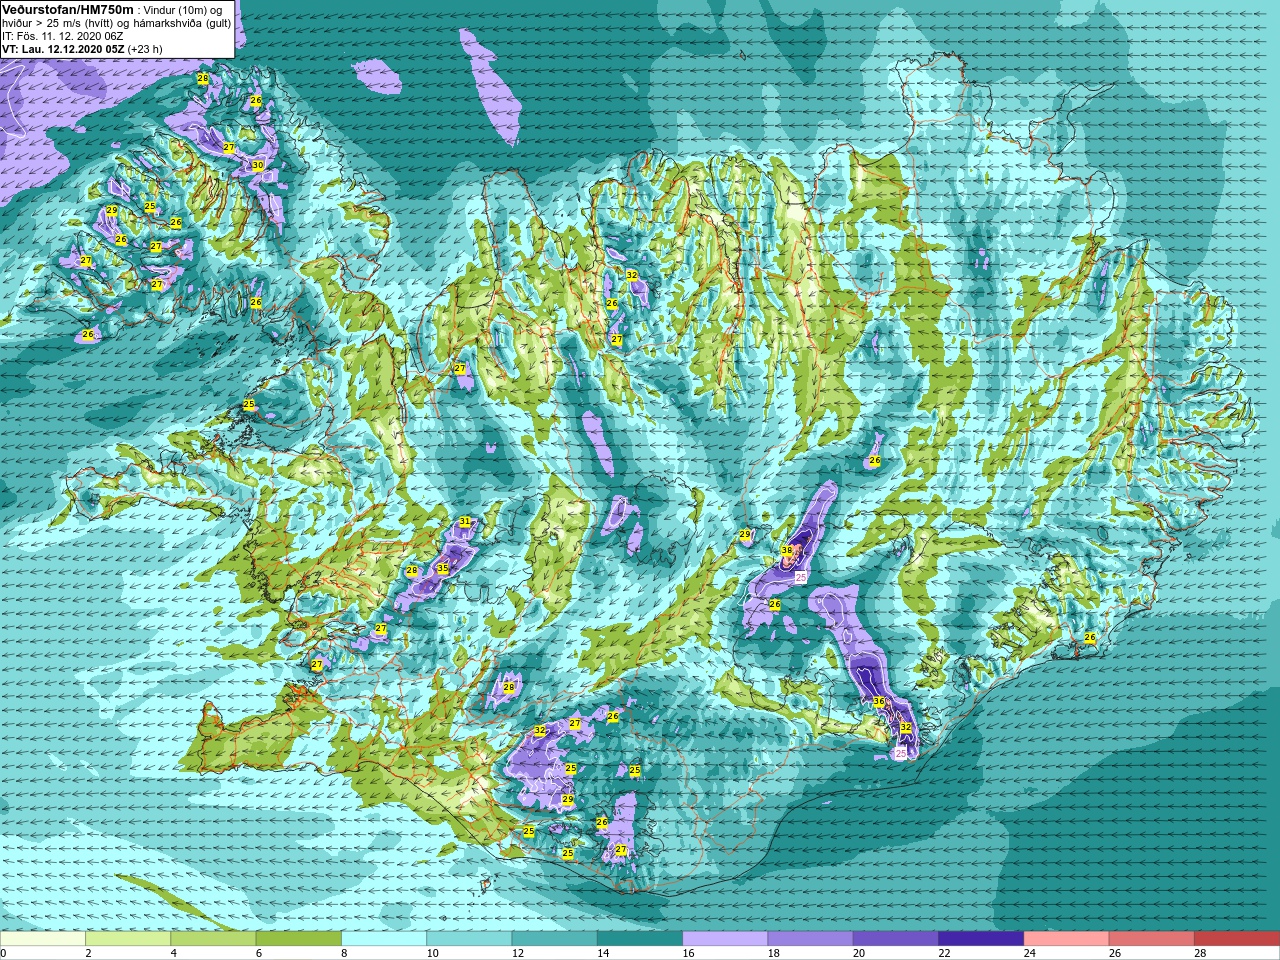Screen dimensions: 1280x960
Task: Click the legend scale tick label 14
Action: [x=602, y=953]
